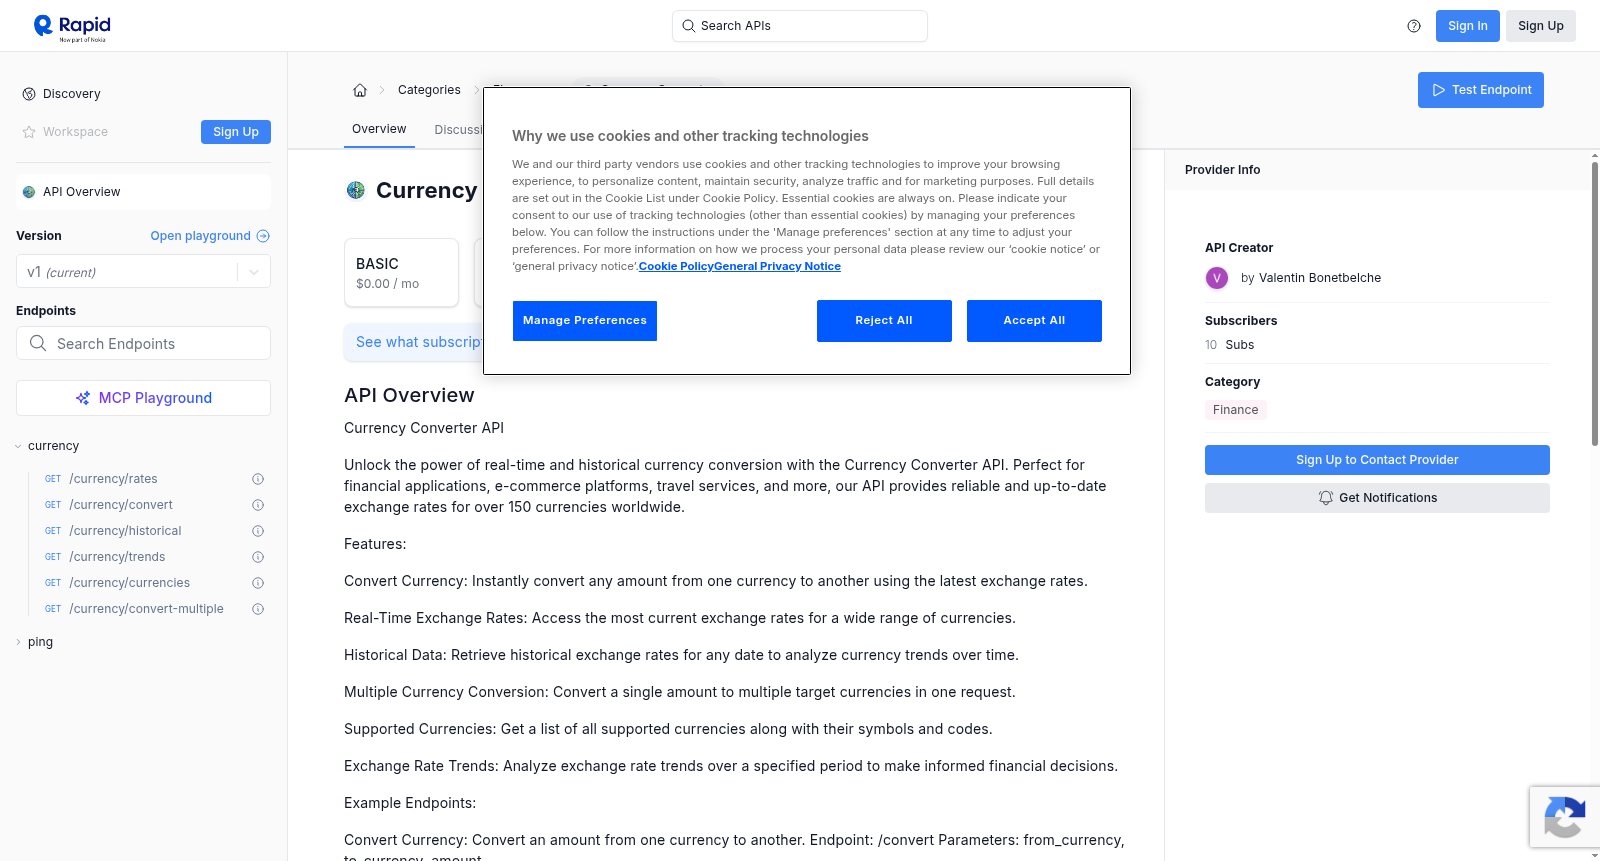Click the Search APIs input field
1600x861 pixels.
tap(800, 26)
